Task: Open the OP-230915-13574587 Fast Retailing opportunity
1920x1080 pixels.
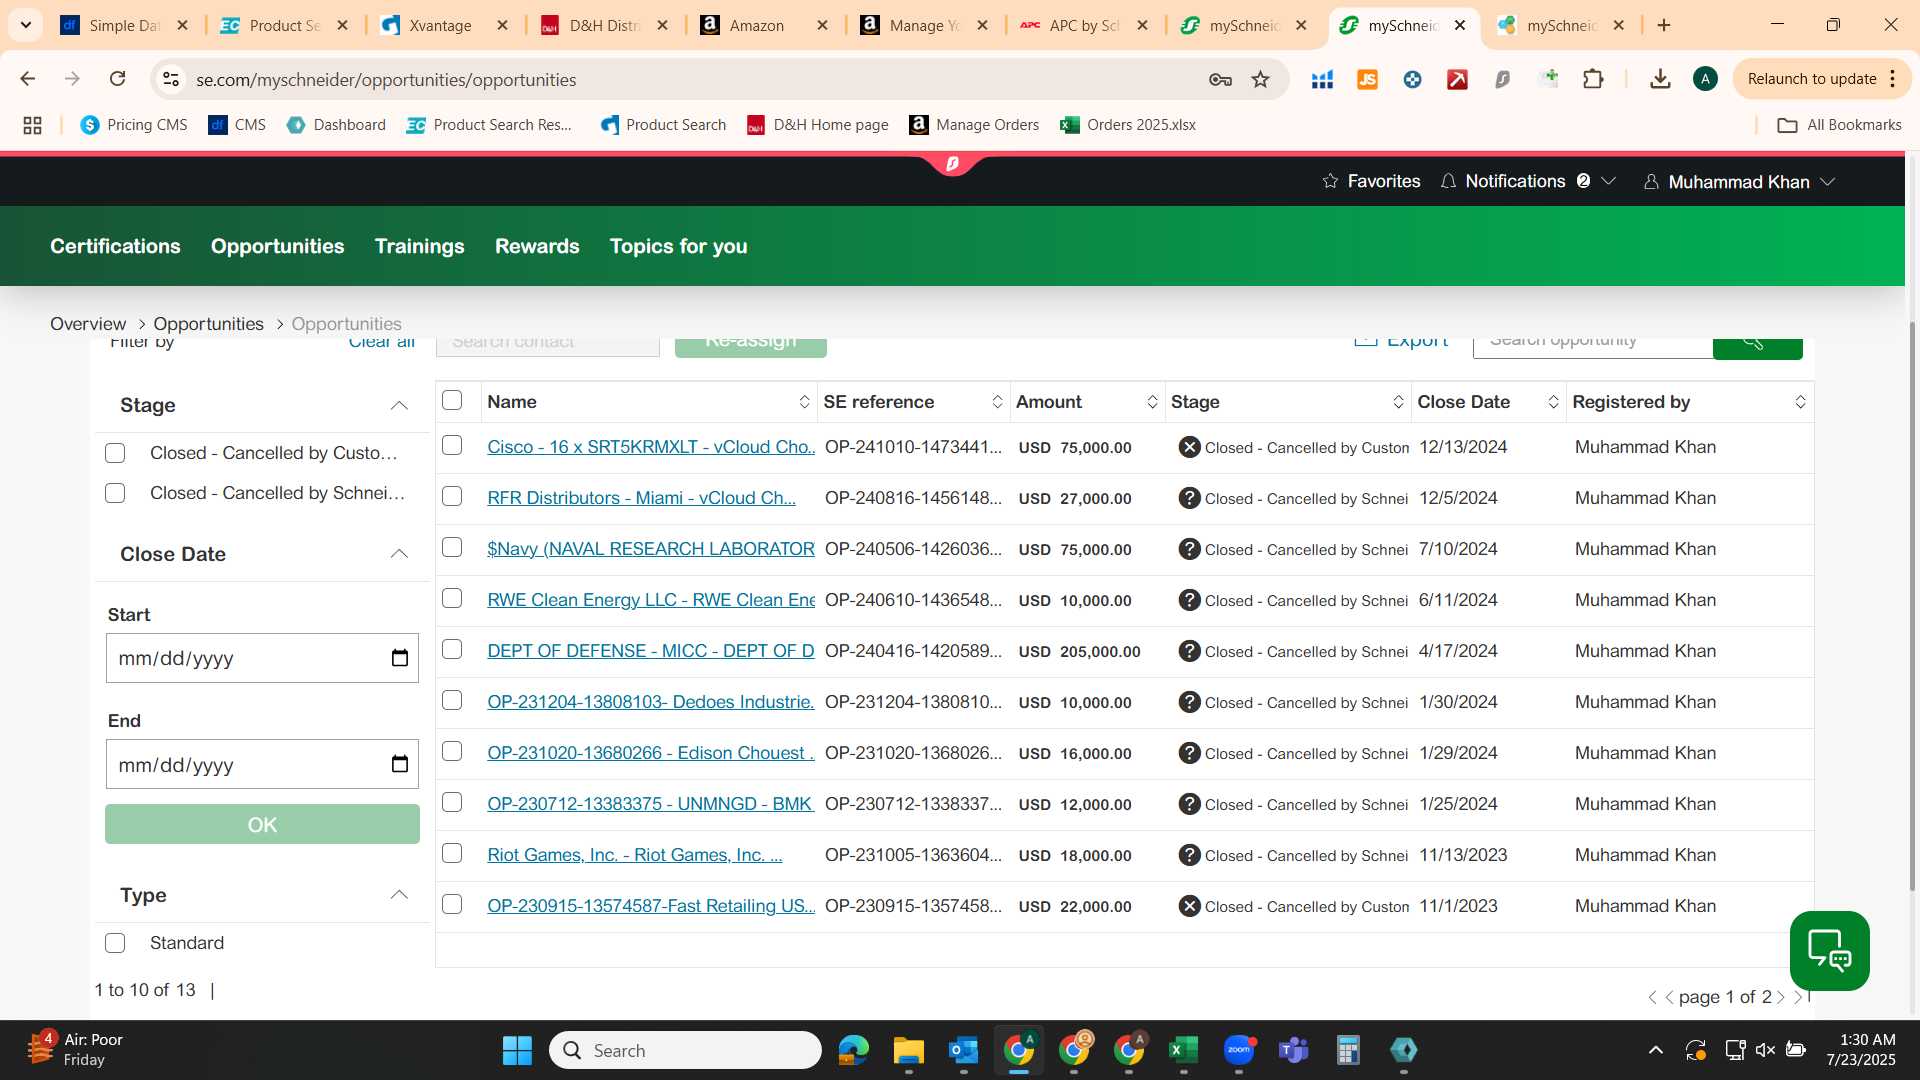Action: coord(651,906)
